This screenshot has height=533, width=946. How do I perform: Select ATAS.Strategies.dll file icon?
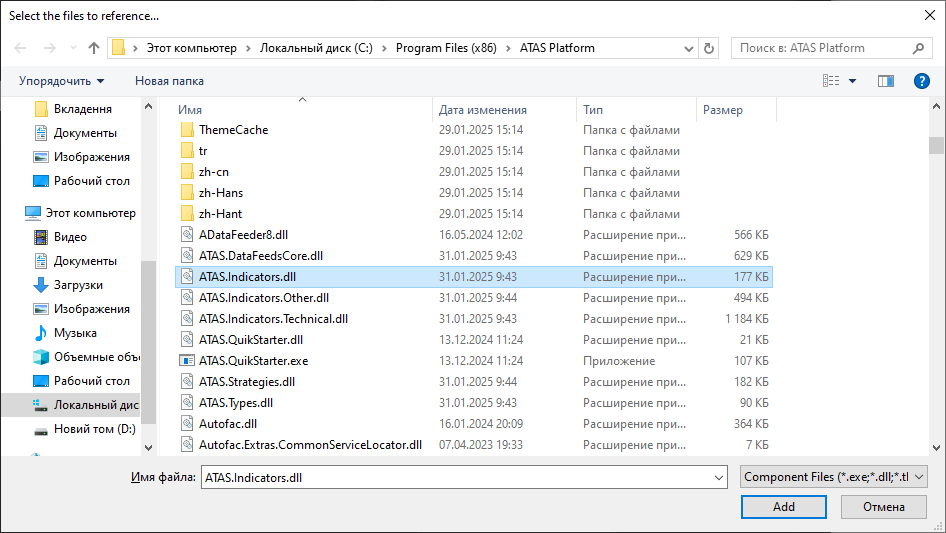click(187, 381)
